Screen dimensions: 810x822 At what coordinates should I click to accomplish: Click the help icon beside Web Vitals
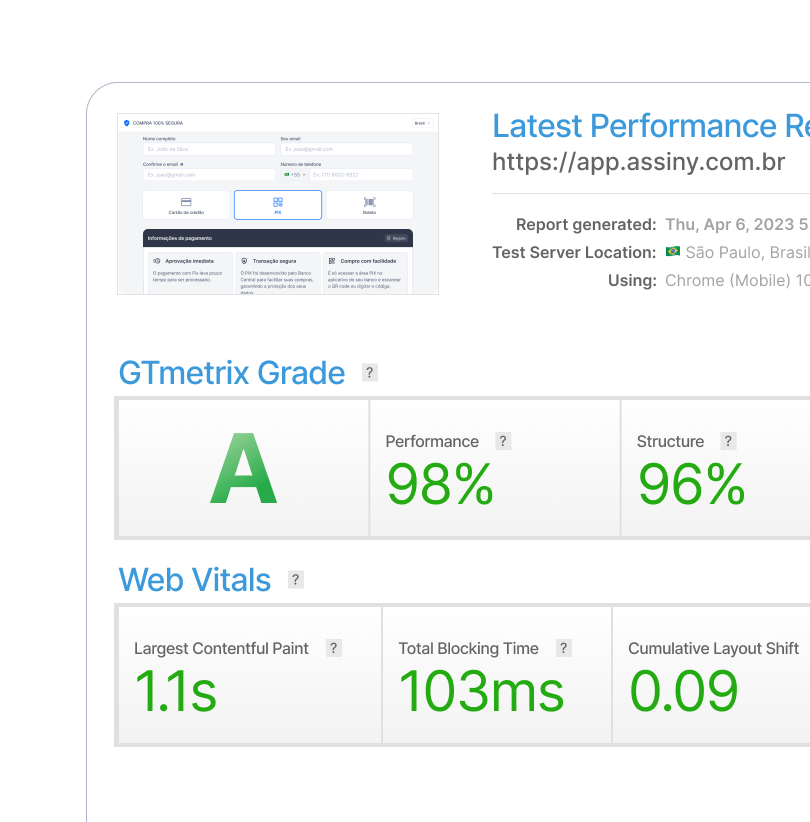coord(295,580)
